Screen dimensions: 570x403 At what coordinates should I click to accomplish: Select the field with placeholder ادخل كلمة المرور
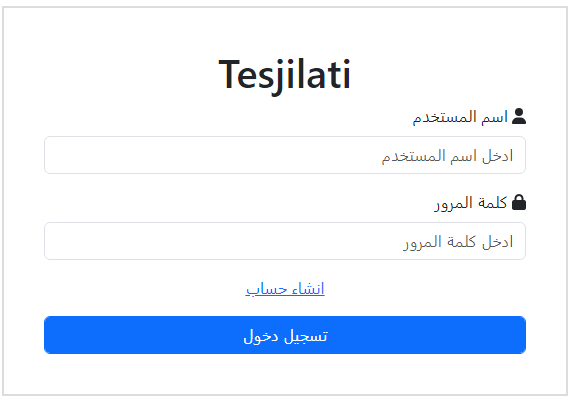(x=285, y=241)
